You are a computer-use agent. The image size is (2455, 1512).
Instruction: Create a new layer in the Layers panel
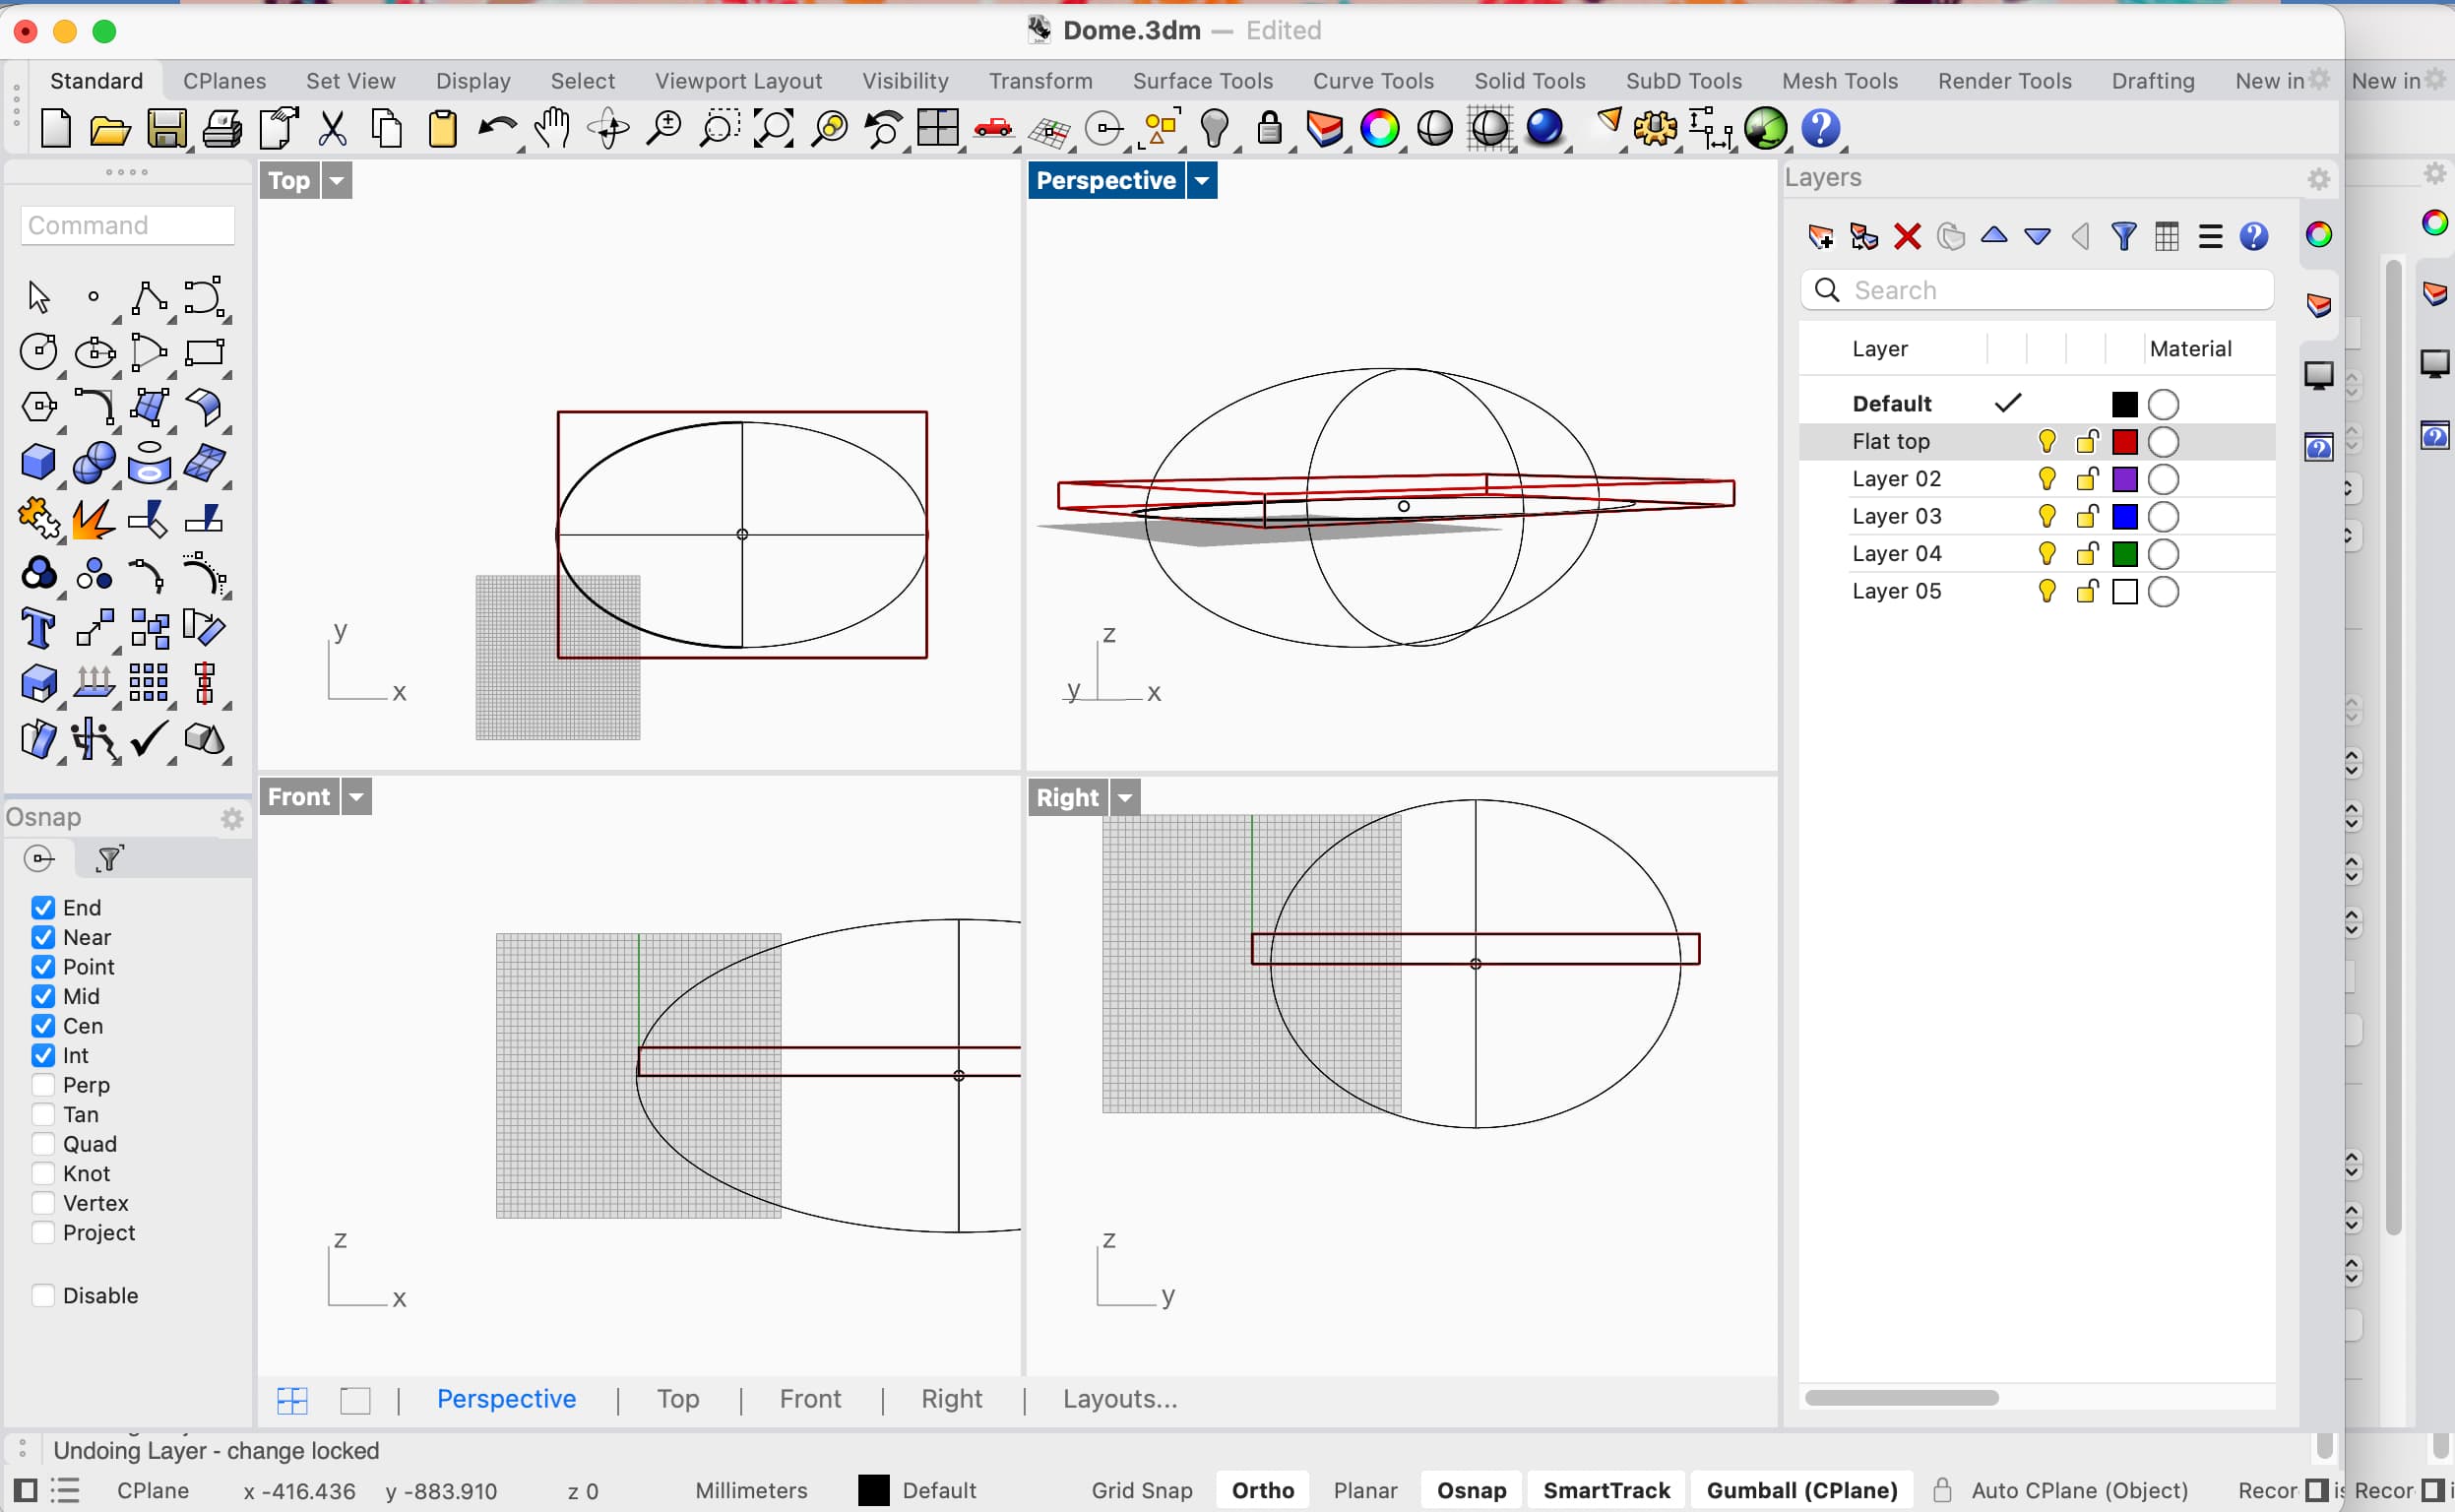point(1820,237)
